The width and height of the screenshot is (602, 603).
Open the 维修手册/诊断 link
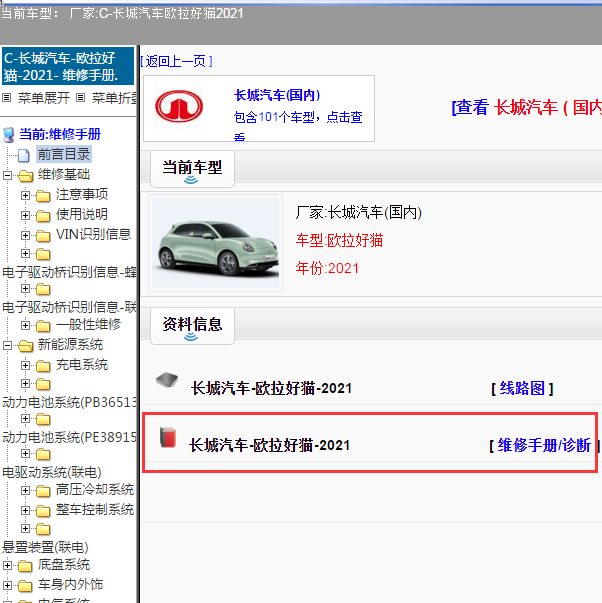pyautogui.click(x=544, y=446)
